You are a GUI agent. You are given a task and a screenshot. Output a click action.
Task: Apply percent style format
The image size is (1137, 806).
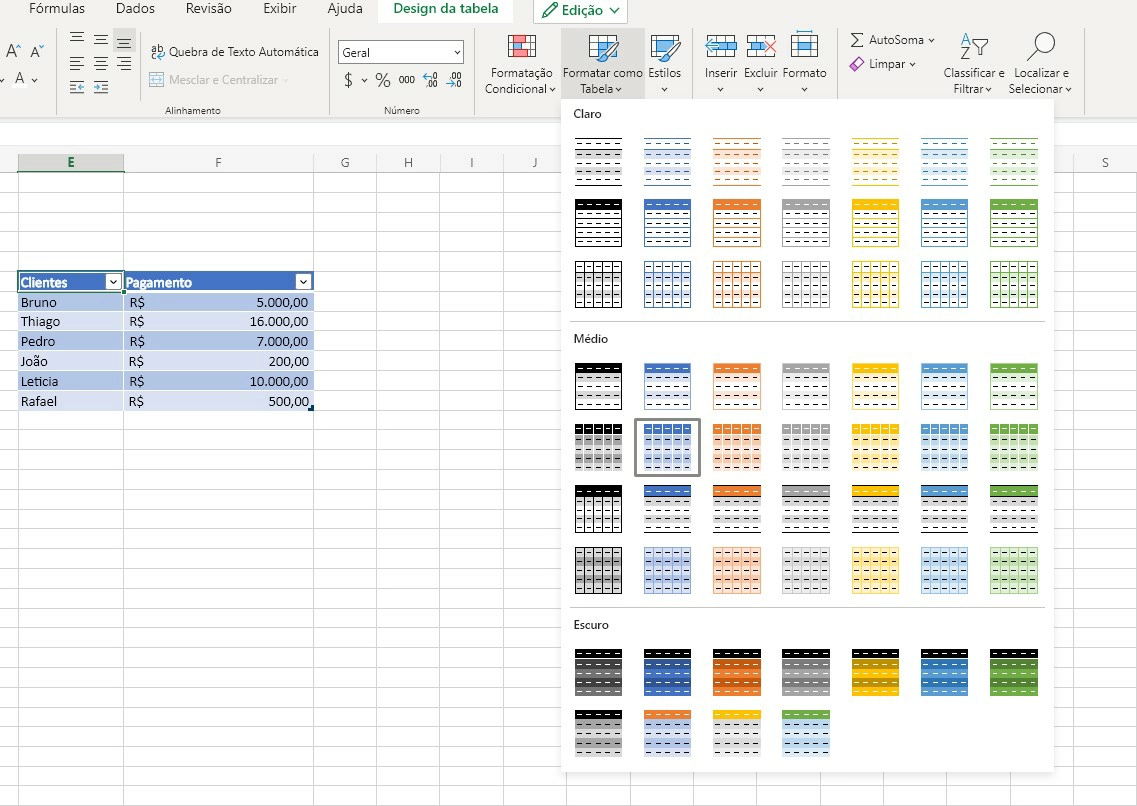pyautogui.click(x=383, y=80)
